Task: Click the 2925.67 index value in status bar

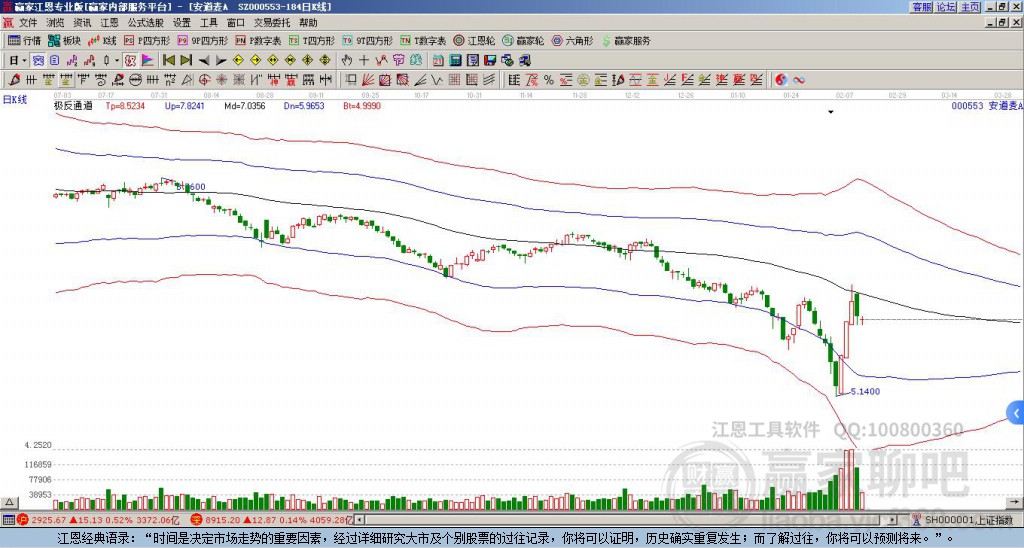Action: (x=49, y=520)
